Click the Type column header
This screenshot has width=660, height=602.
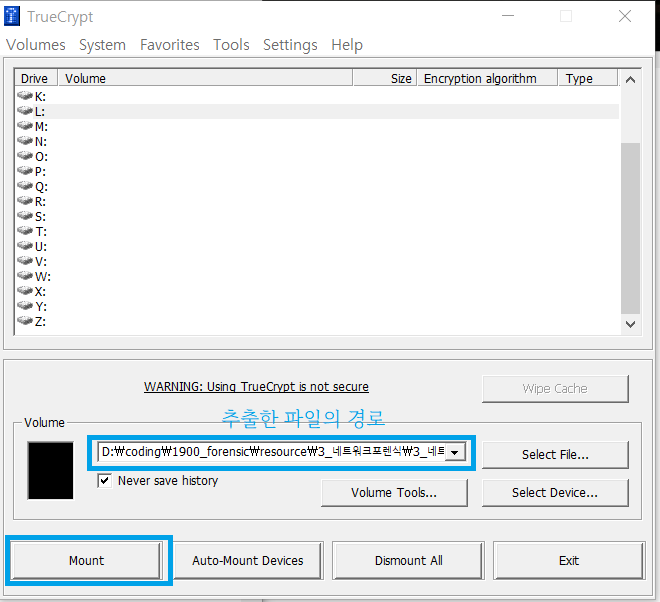pyautogui.click(x=588, y=78)
